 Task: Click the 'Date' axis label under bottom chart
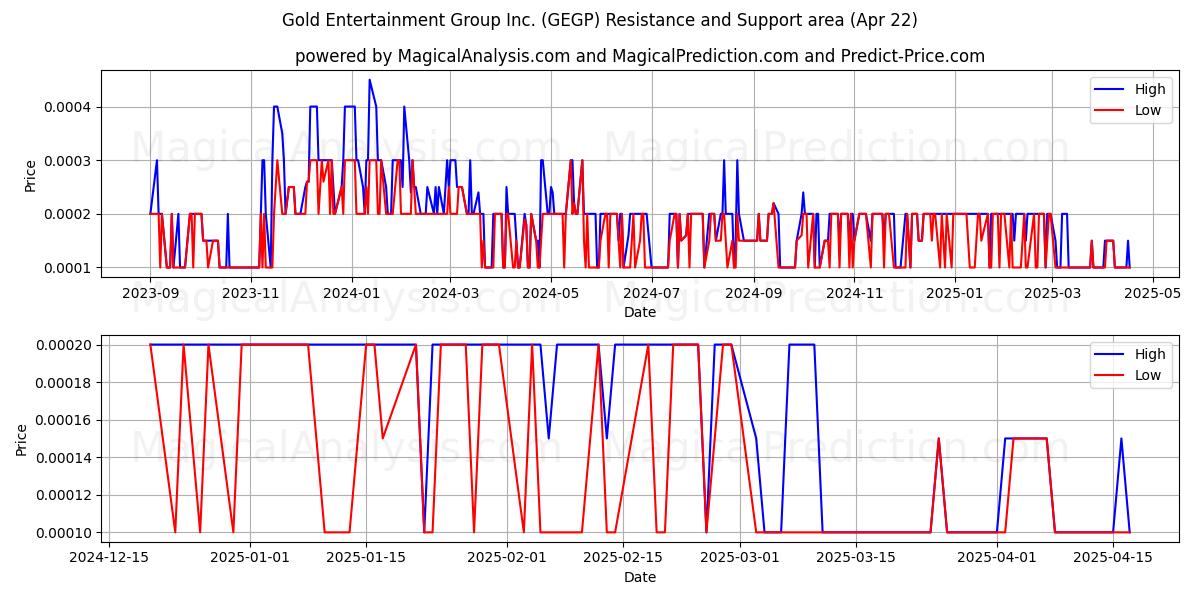640,577
